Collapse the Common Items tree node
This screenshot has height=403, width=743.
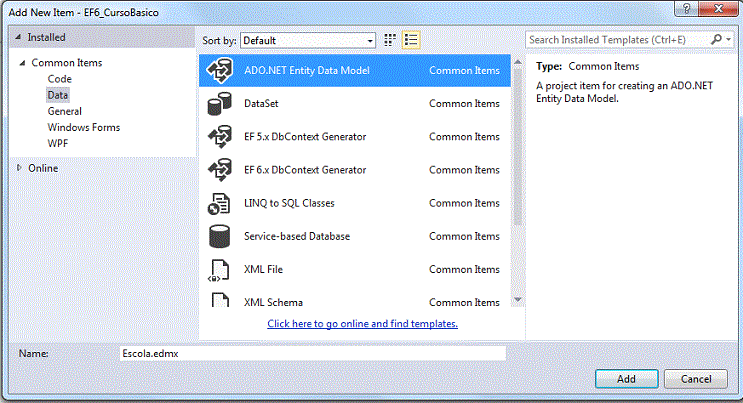pos(22,63)
